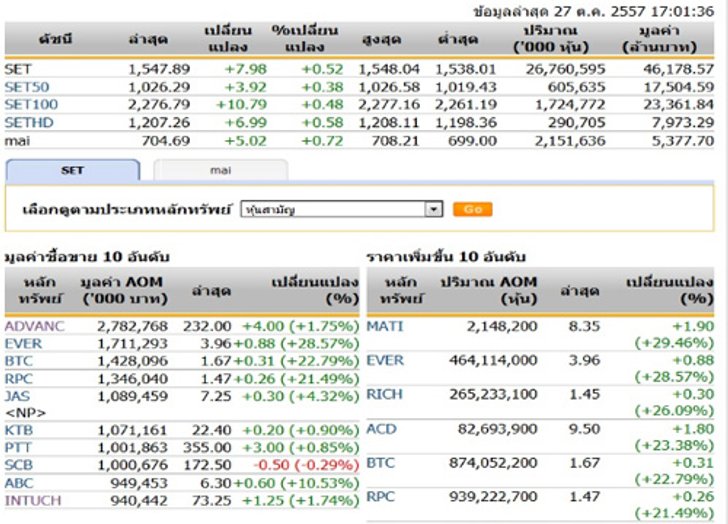The image size is (728, 524).
Task: Open the ABC stock link
Action: coord(19,483)
